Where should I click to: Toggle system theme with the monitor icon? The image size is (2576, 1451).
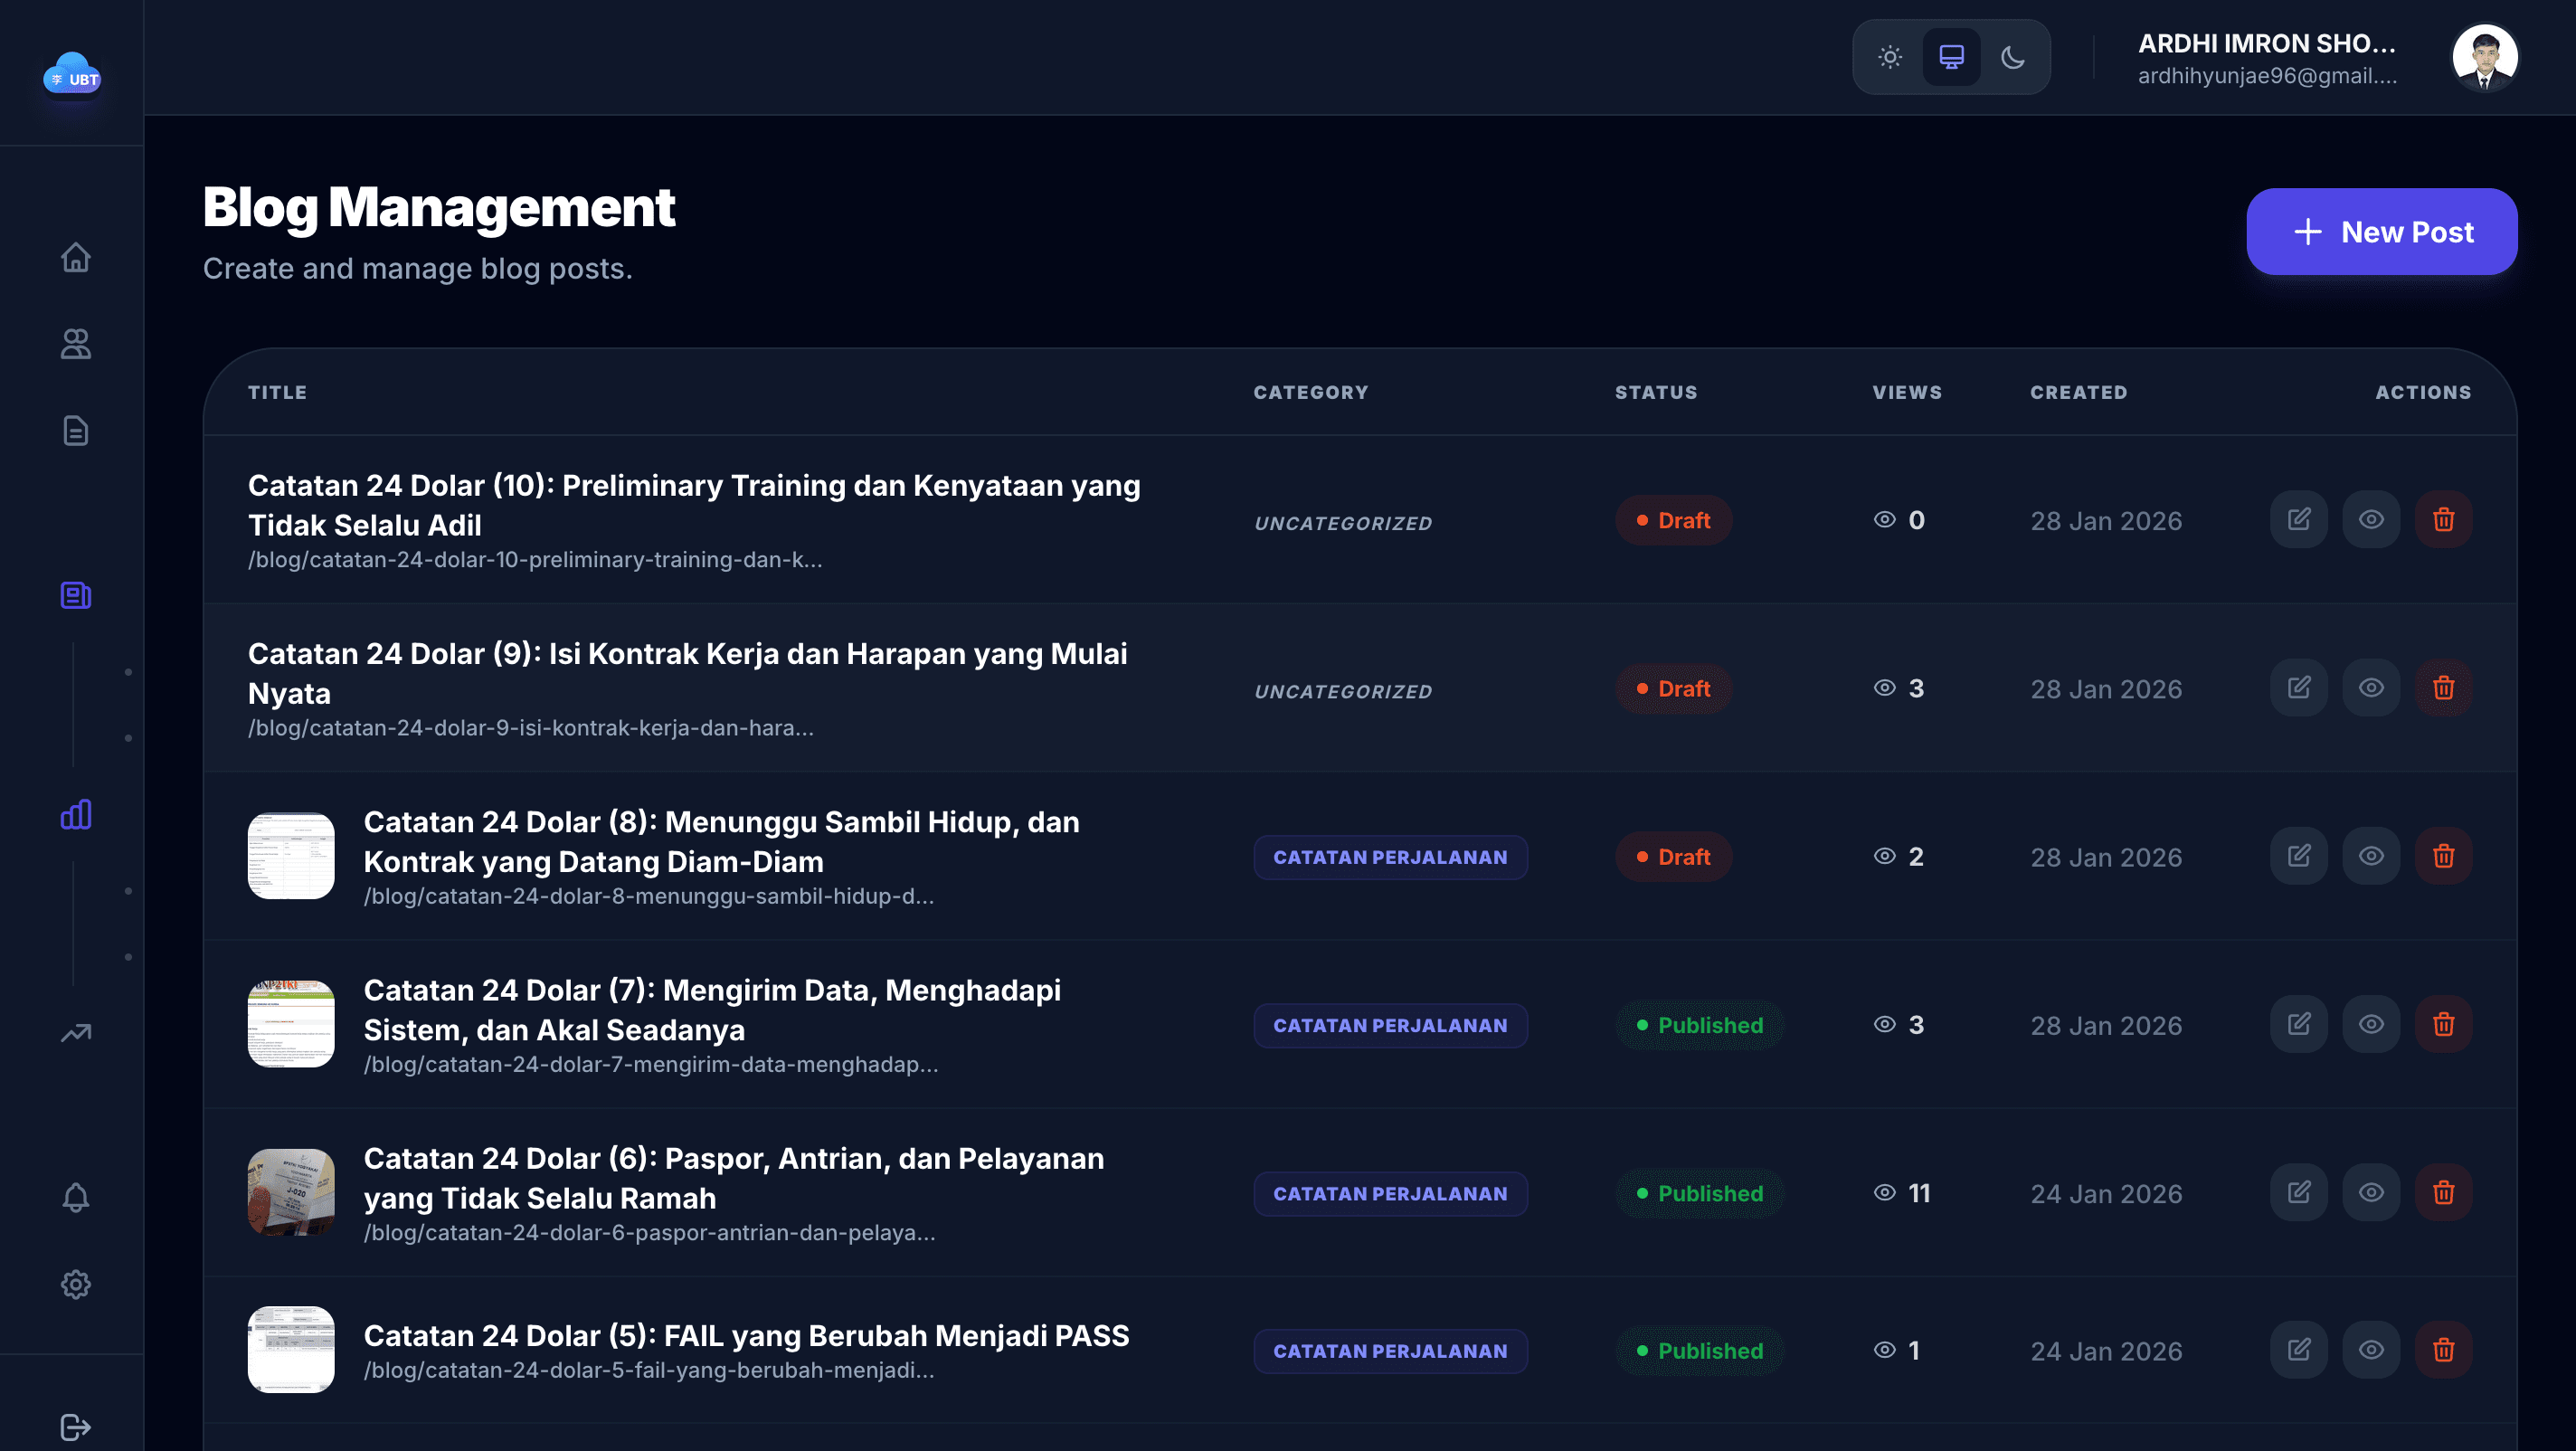[x=1951, y=57]
